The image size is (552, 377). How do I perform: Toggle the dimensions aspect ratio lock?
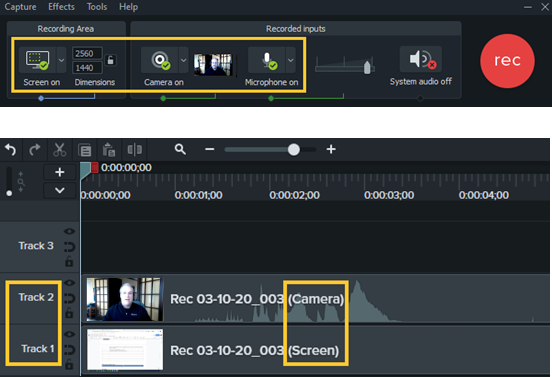point(110,60)
